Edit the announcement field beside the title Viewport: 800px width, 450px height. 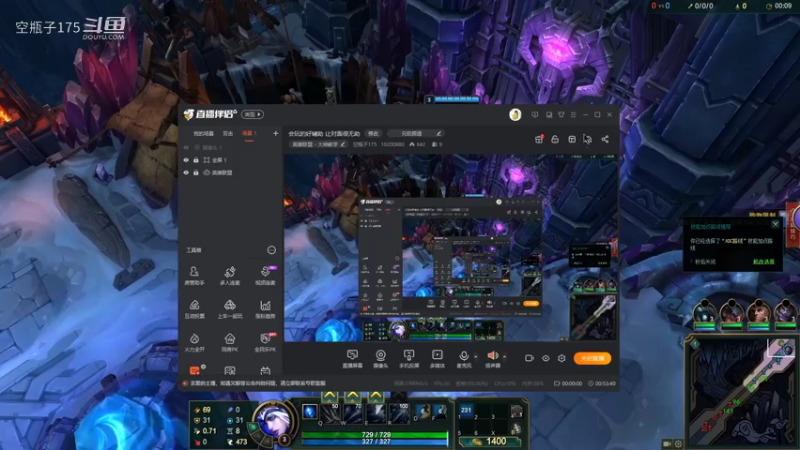point(415,134)
